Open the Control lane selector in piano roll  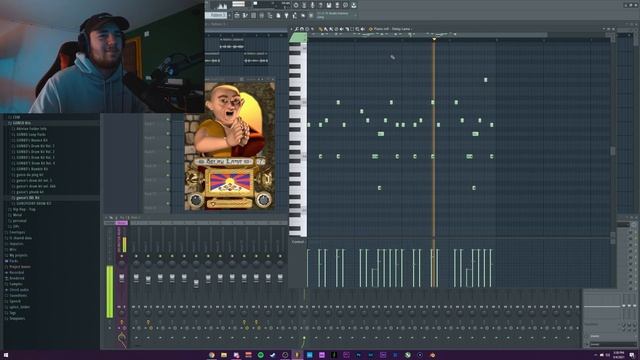click(x=298, y=242)
